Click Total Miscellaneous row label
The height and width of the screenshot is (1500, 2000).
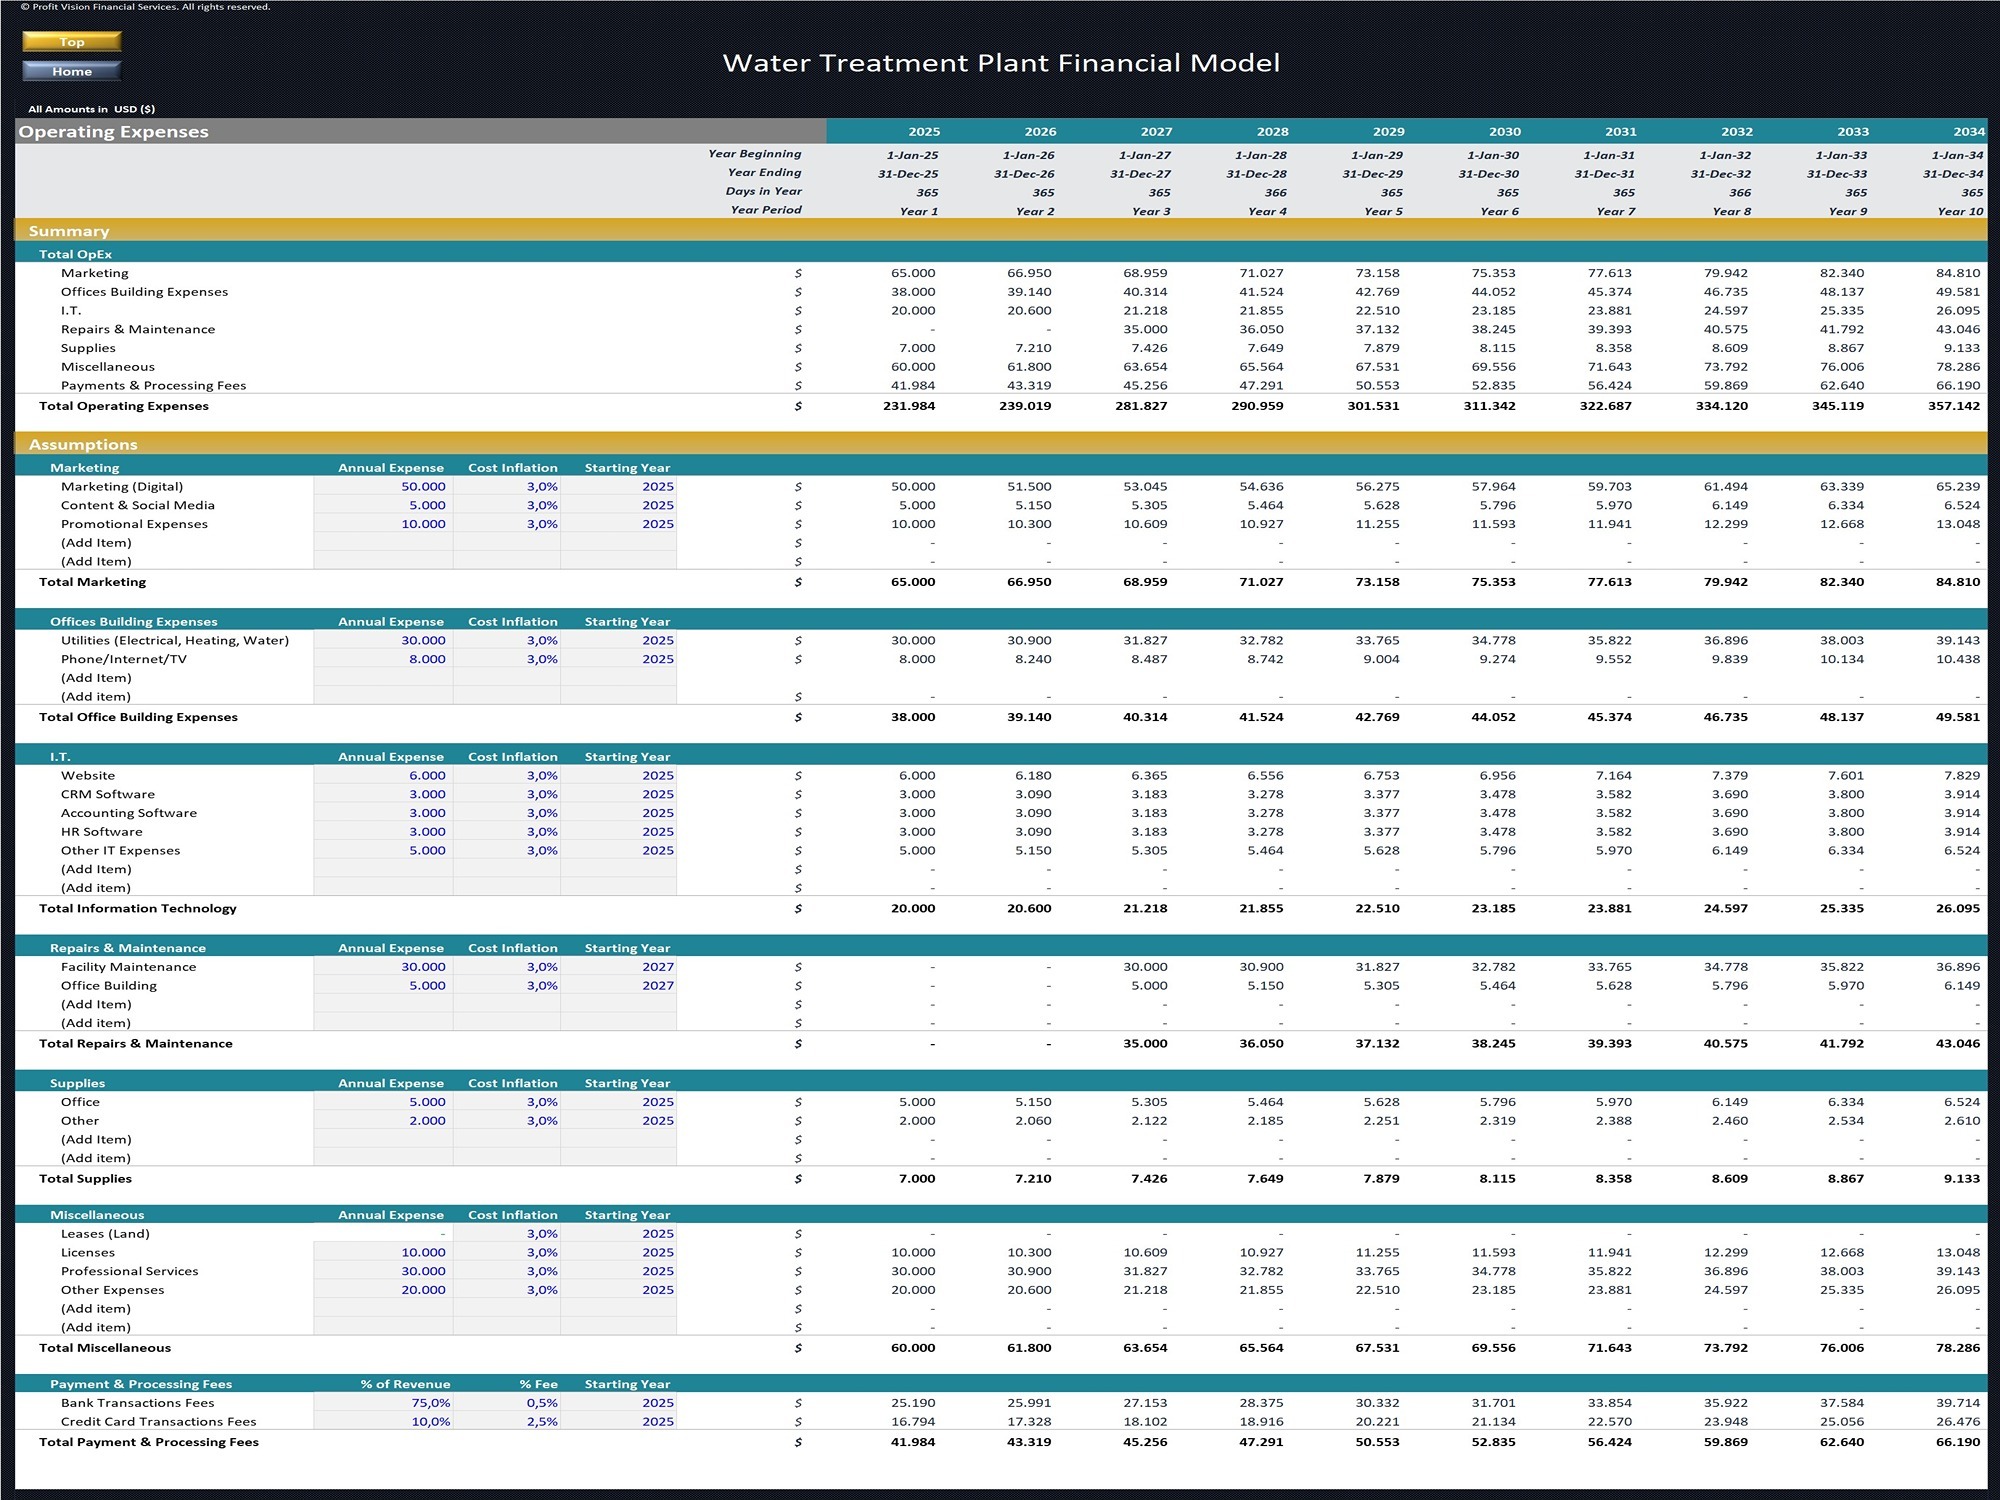point(105,1348)
